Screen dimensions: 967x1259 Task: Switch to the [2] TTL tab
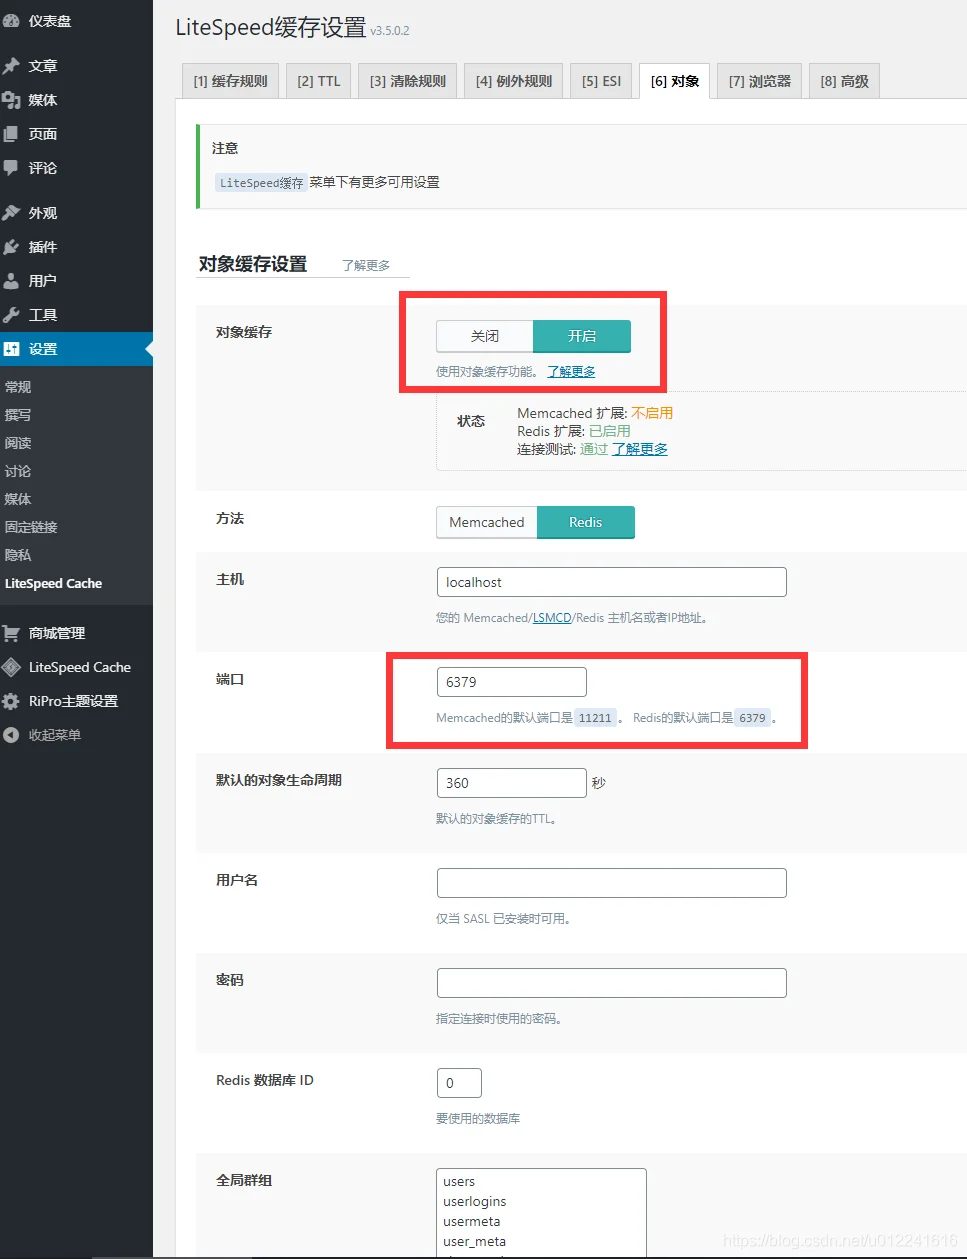(318, 81)
